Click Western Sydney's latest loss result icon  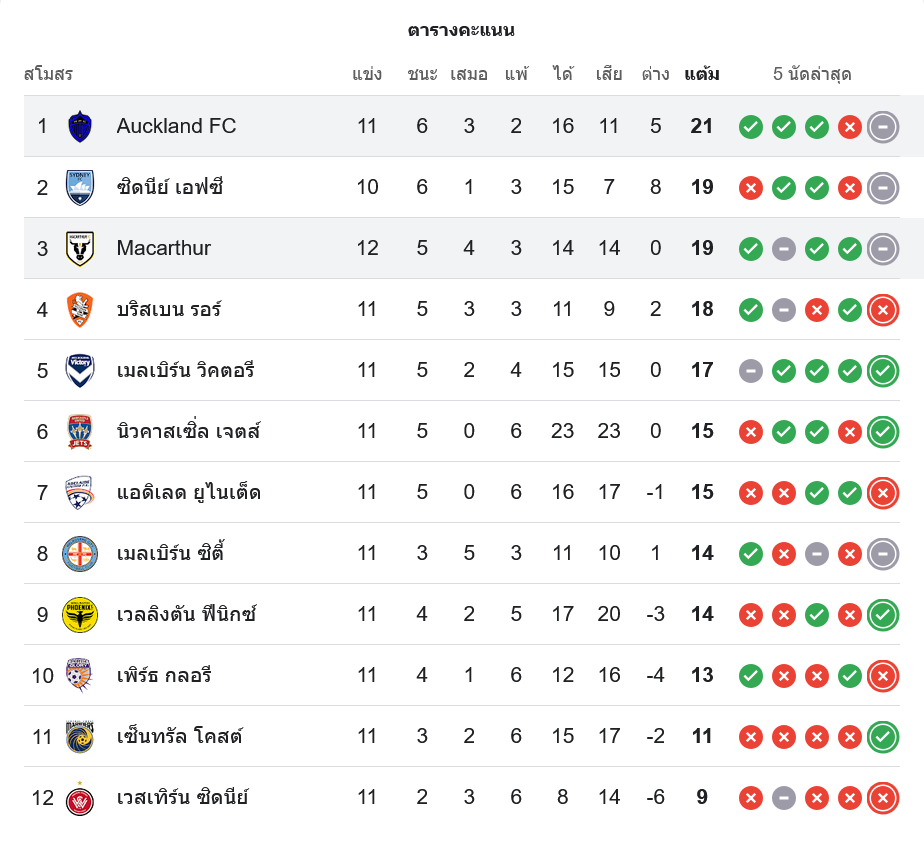click(x=882, y=798)
